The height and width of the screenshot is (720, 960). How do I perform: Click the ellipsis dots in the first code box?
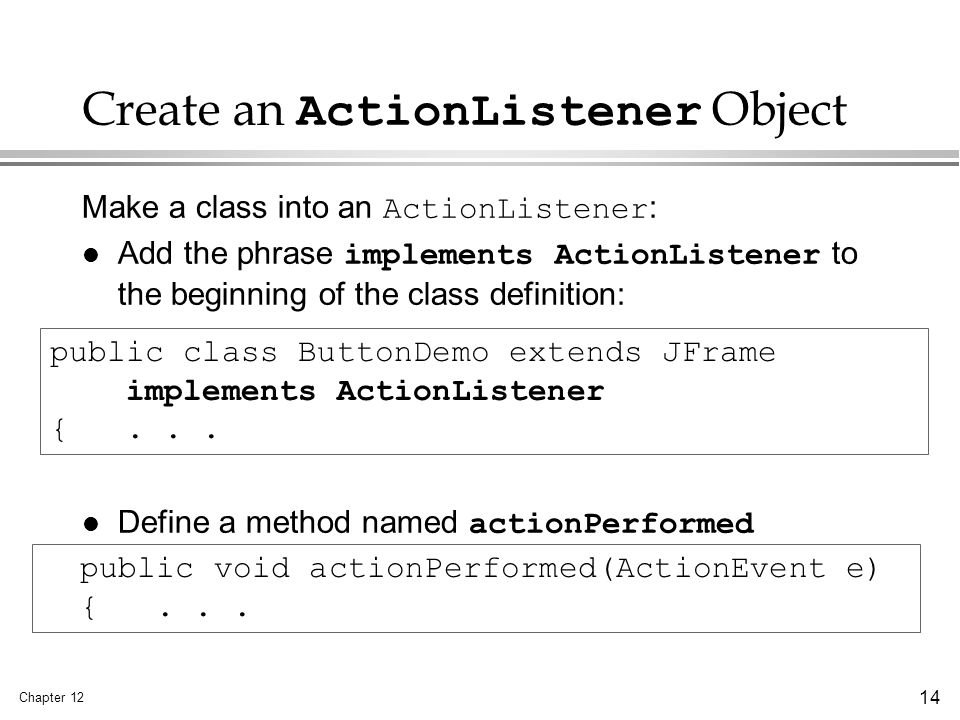point(173,436)
